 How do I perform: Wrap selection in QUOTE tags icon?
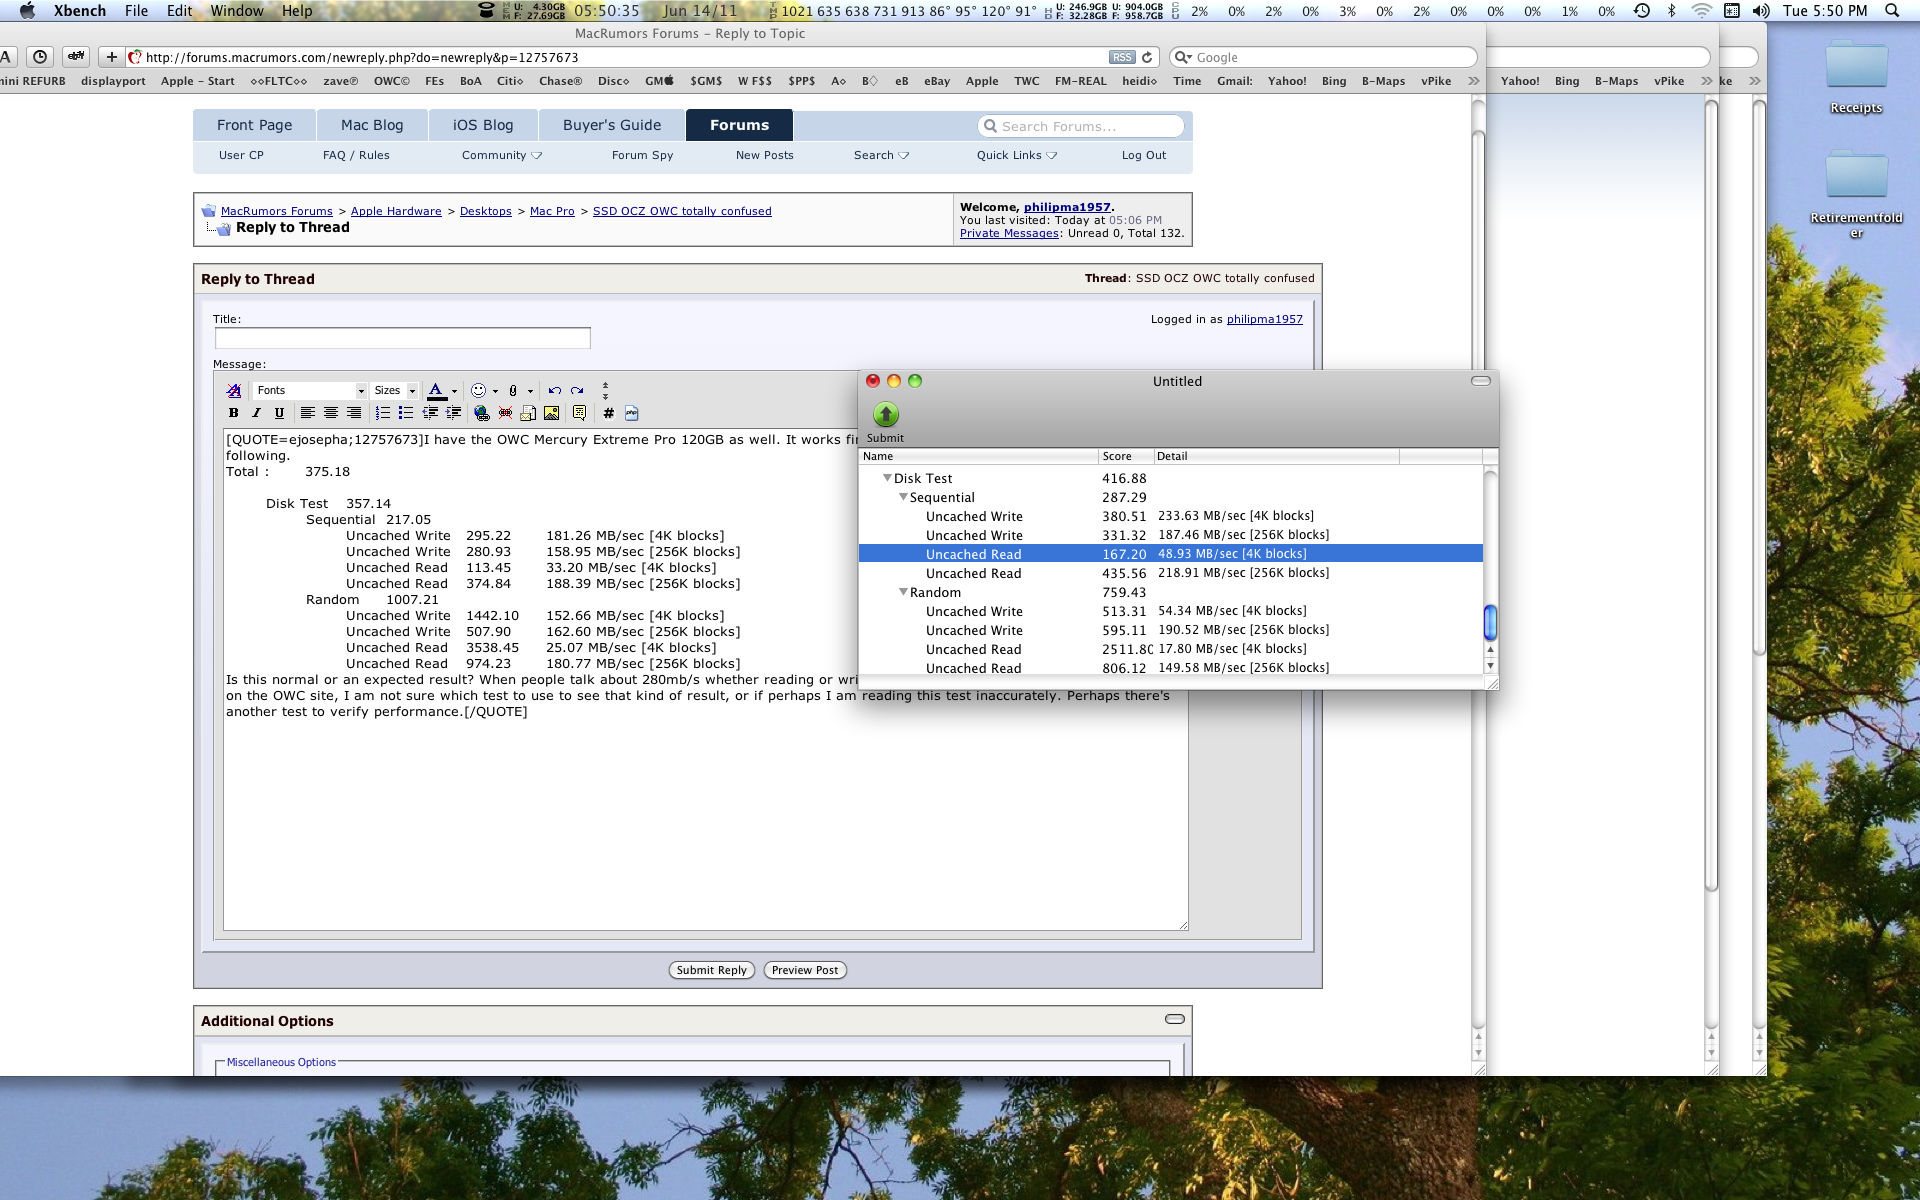(579, 413)
